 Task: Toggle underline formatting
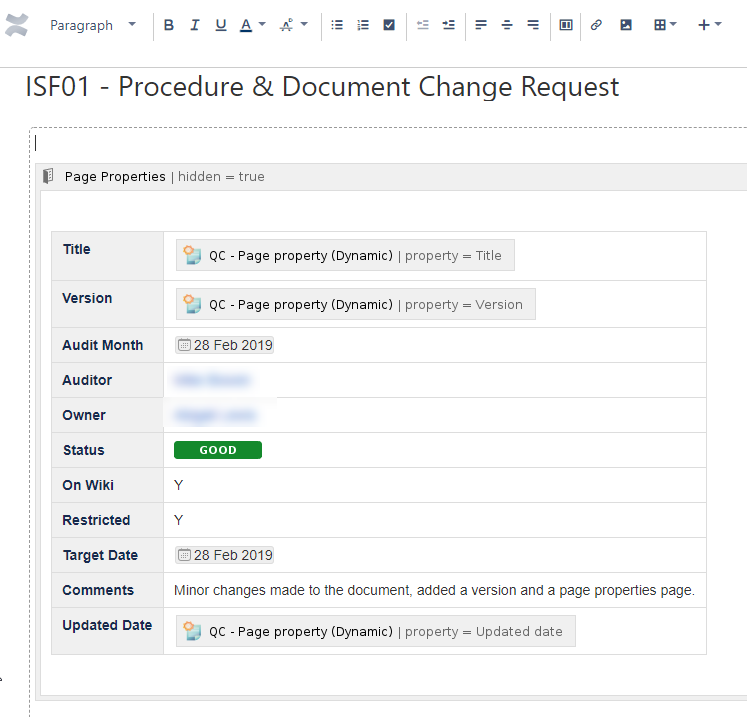coord(221,25)
